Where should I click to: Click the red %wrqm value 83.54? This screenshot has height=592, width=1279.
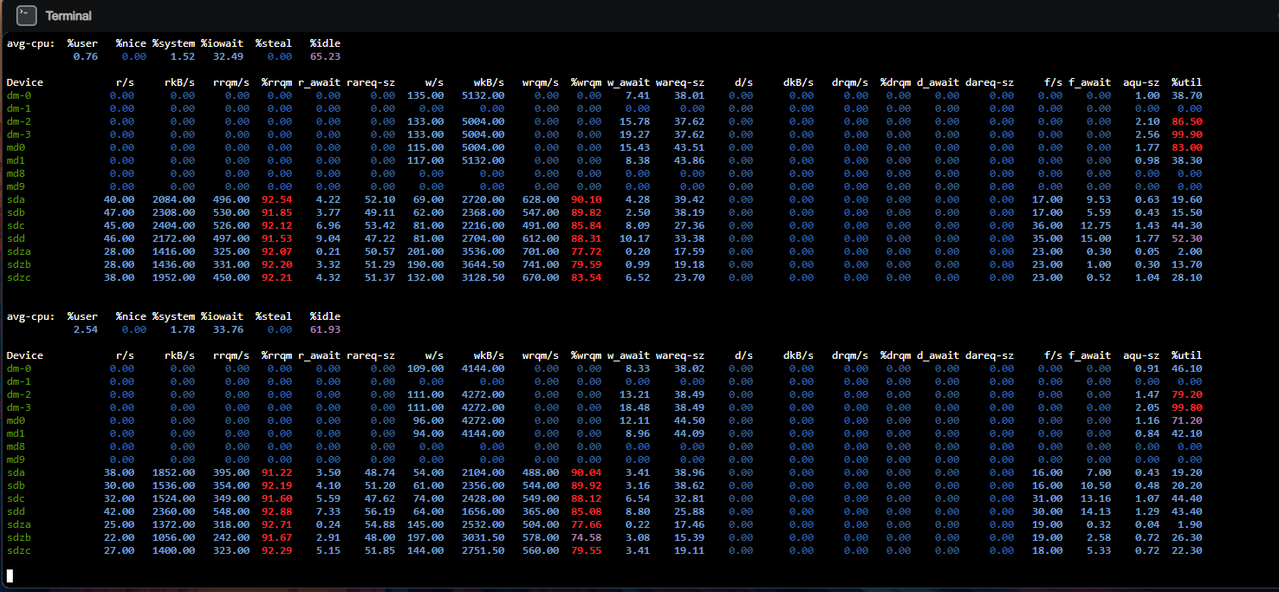[587, 278]
